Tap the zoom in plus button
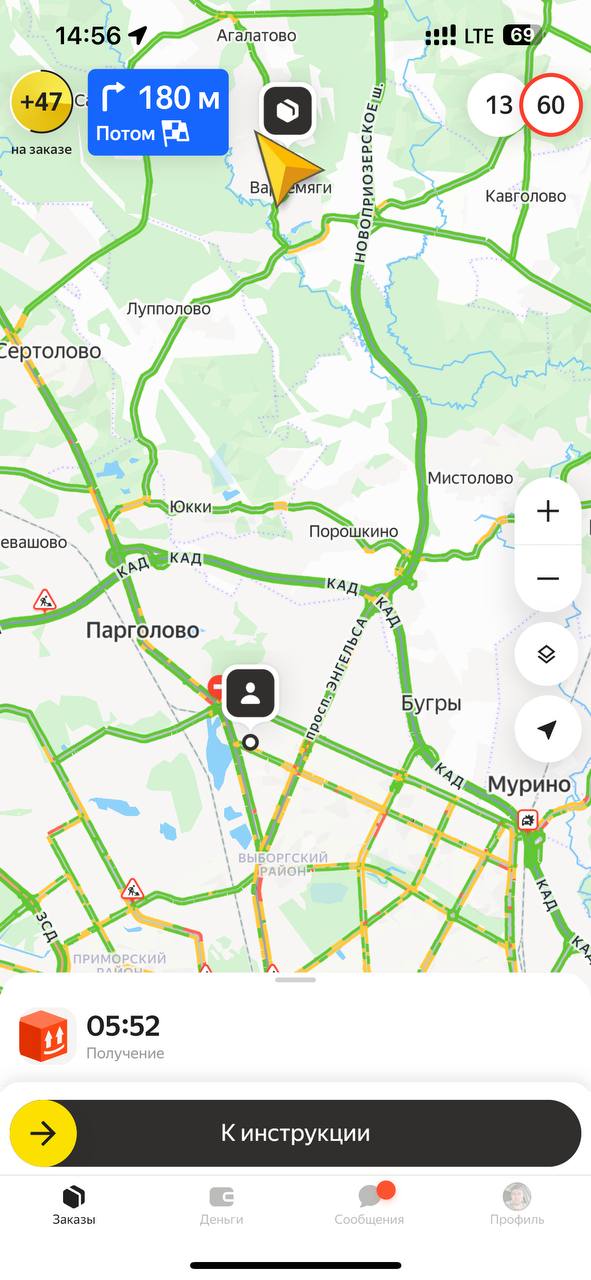Viewport: 591px width, 1280px height. pos(547,512)
